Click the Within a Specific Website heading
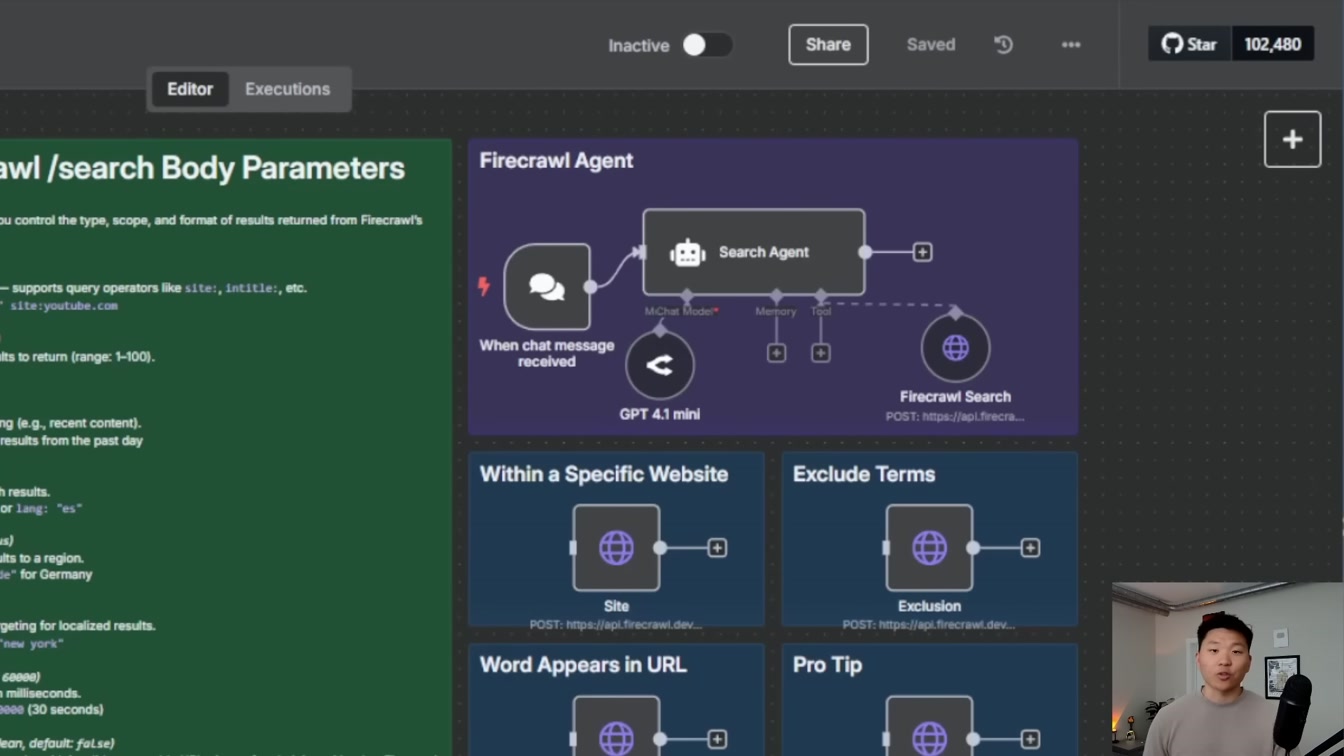The height and width of the screenshot is (756, 1344). pyautogui.click(x=604, y=474)
